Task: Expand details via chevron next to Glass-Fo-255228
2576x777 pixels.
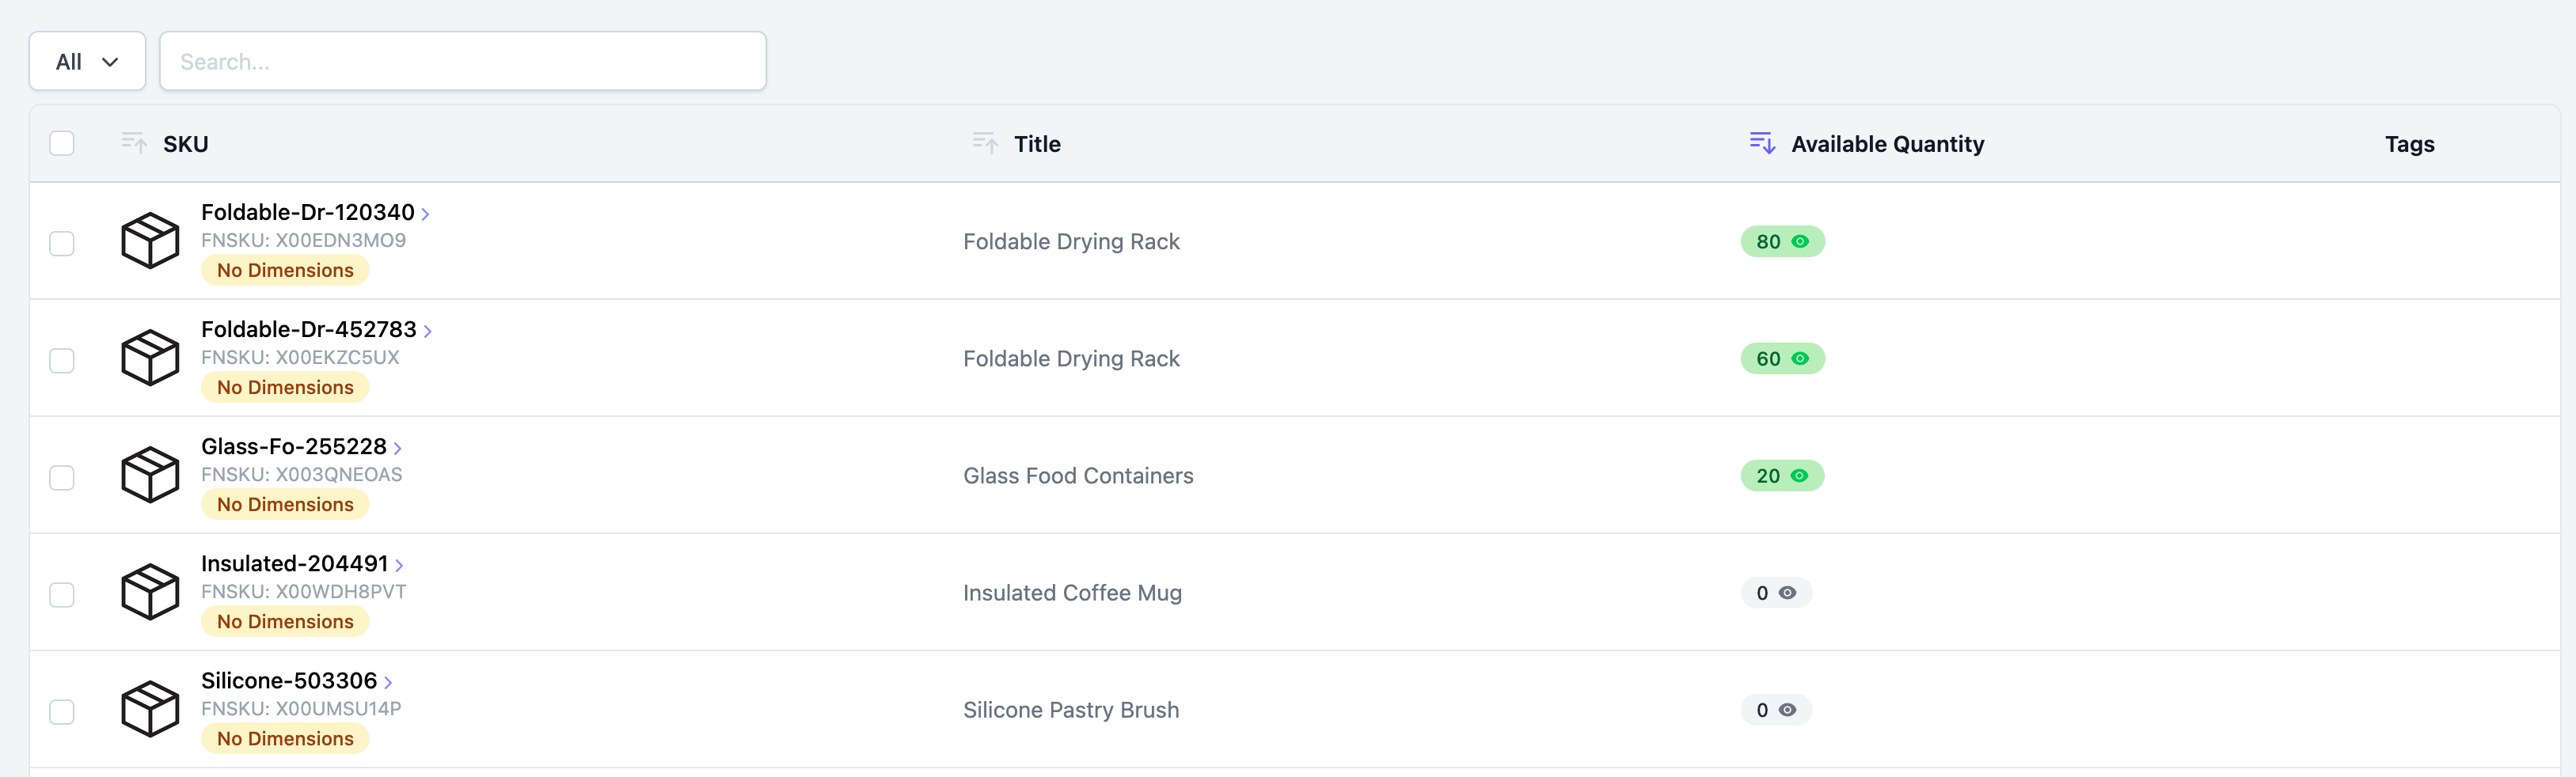Action: (398, 447)
